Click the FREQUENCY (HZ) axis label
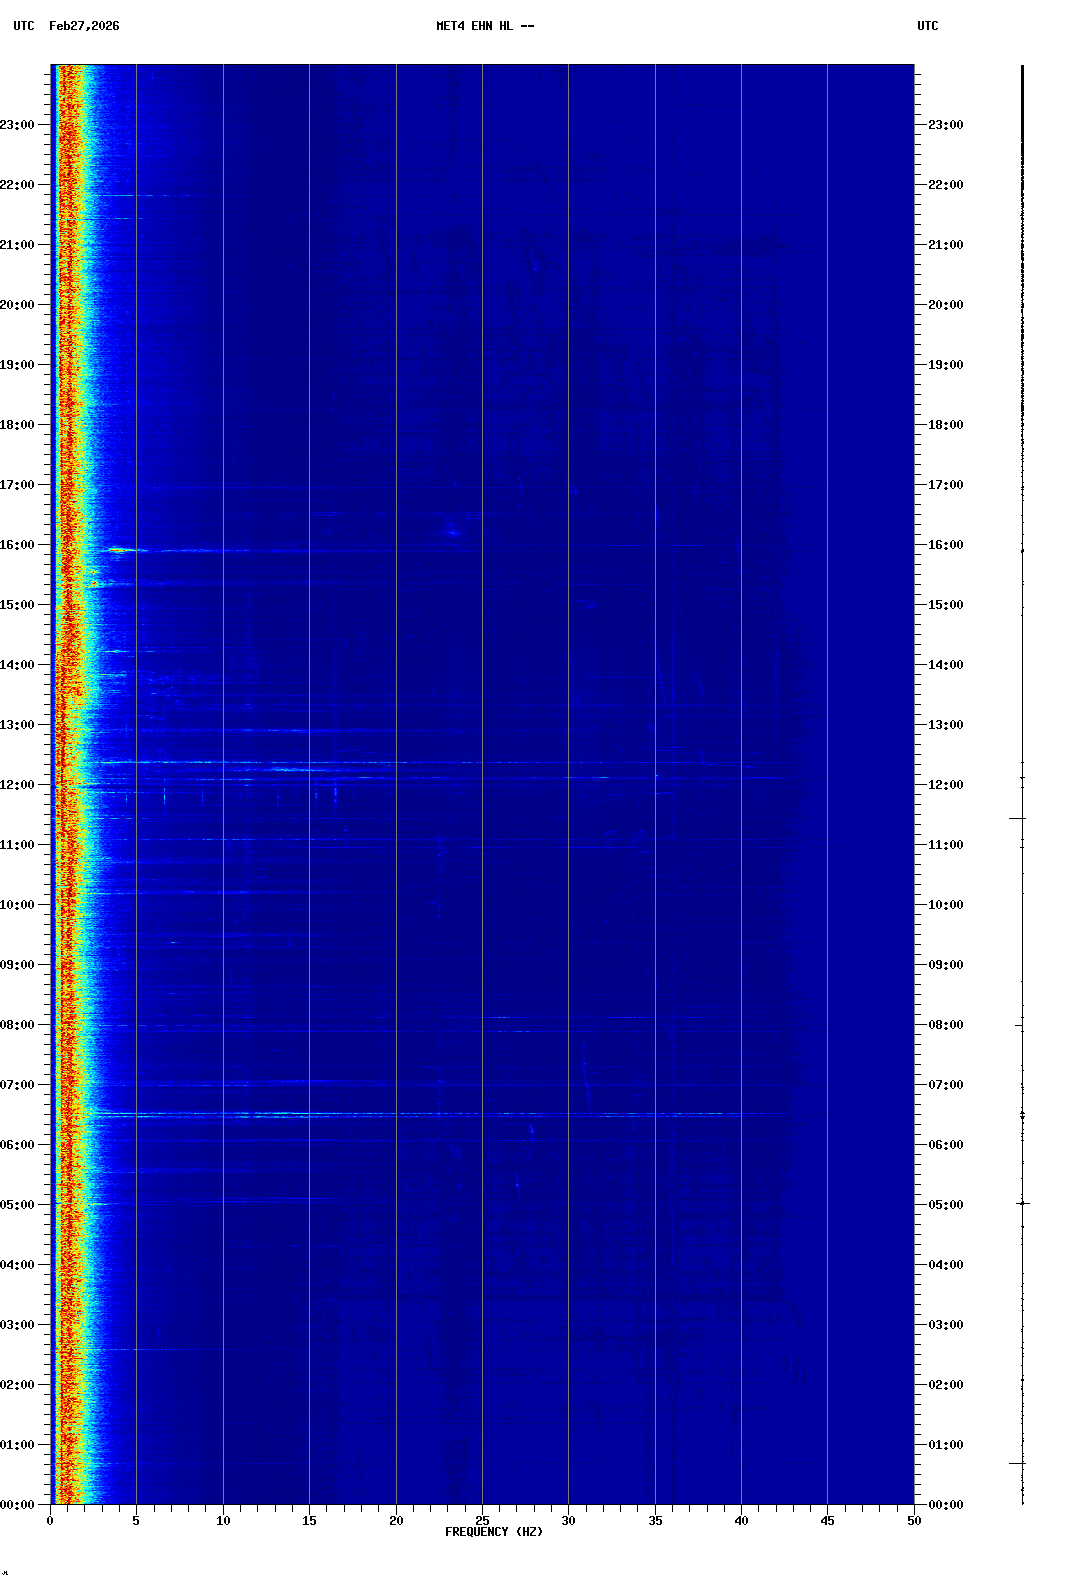 coord(494,1532)
